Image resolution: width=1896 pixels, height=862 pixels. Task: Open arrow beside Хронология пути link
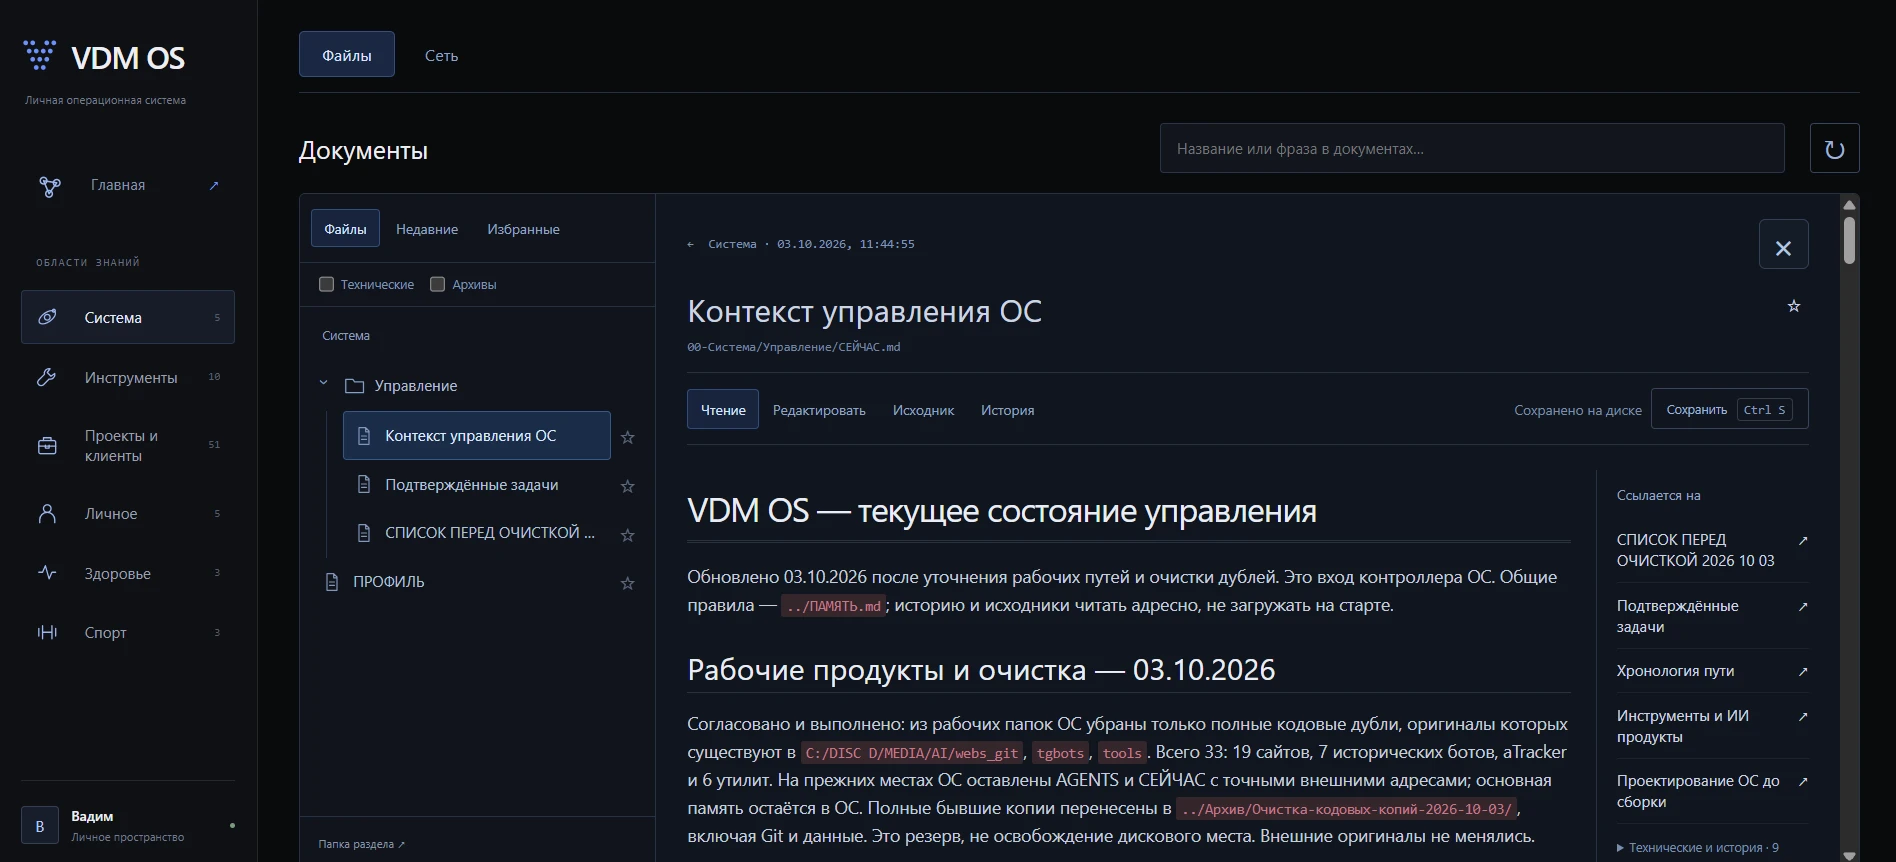point(1803,671)
